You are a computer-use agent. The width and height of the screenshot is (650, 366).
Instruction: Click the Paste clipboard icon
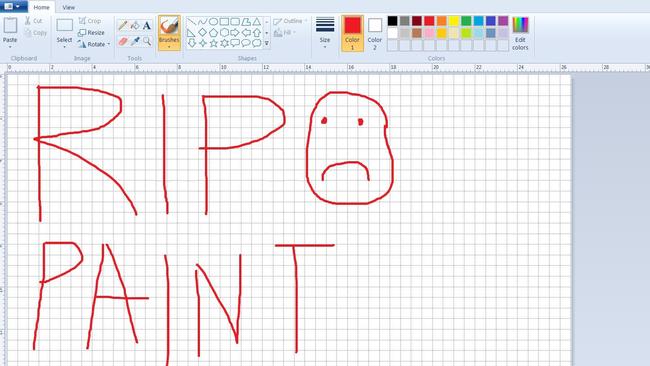pos(10,26)
